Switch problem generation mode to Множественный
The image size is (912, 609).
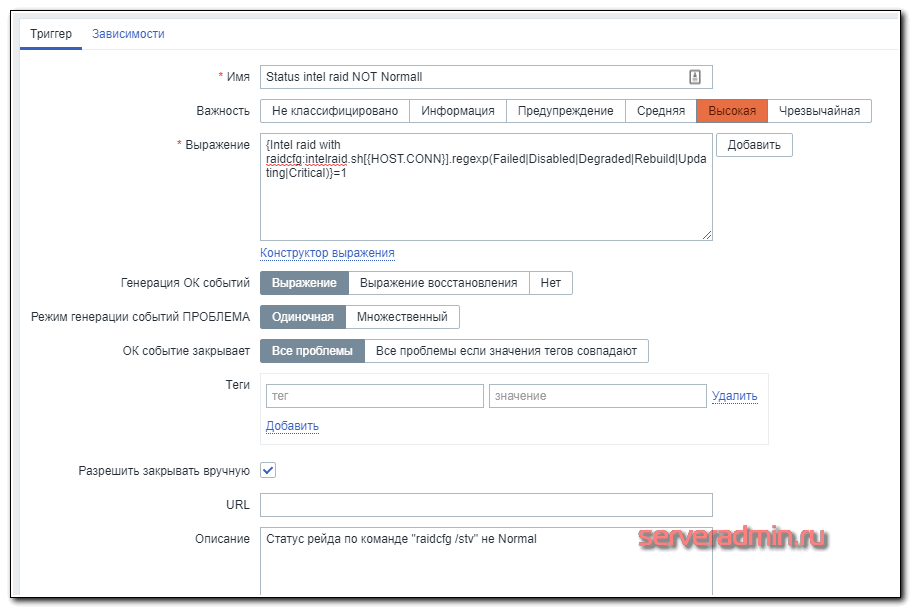pyautogui.click(x=402, y=317)
